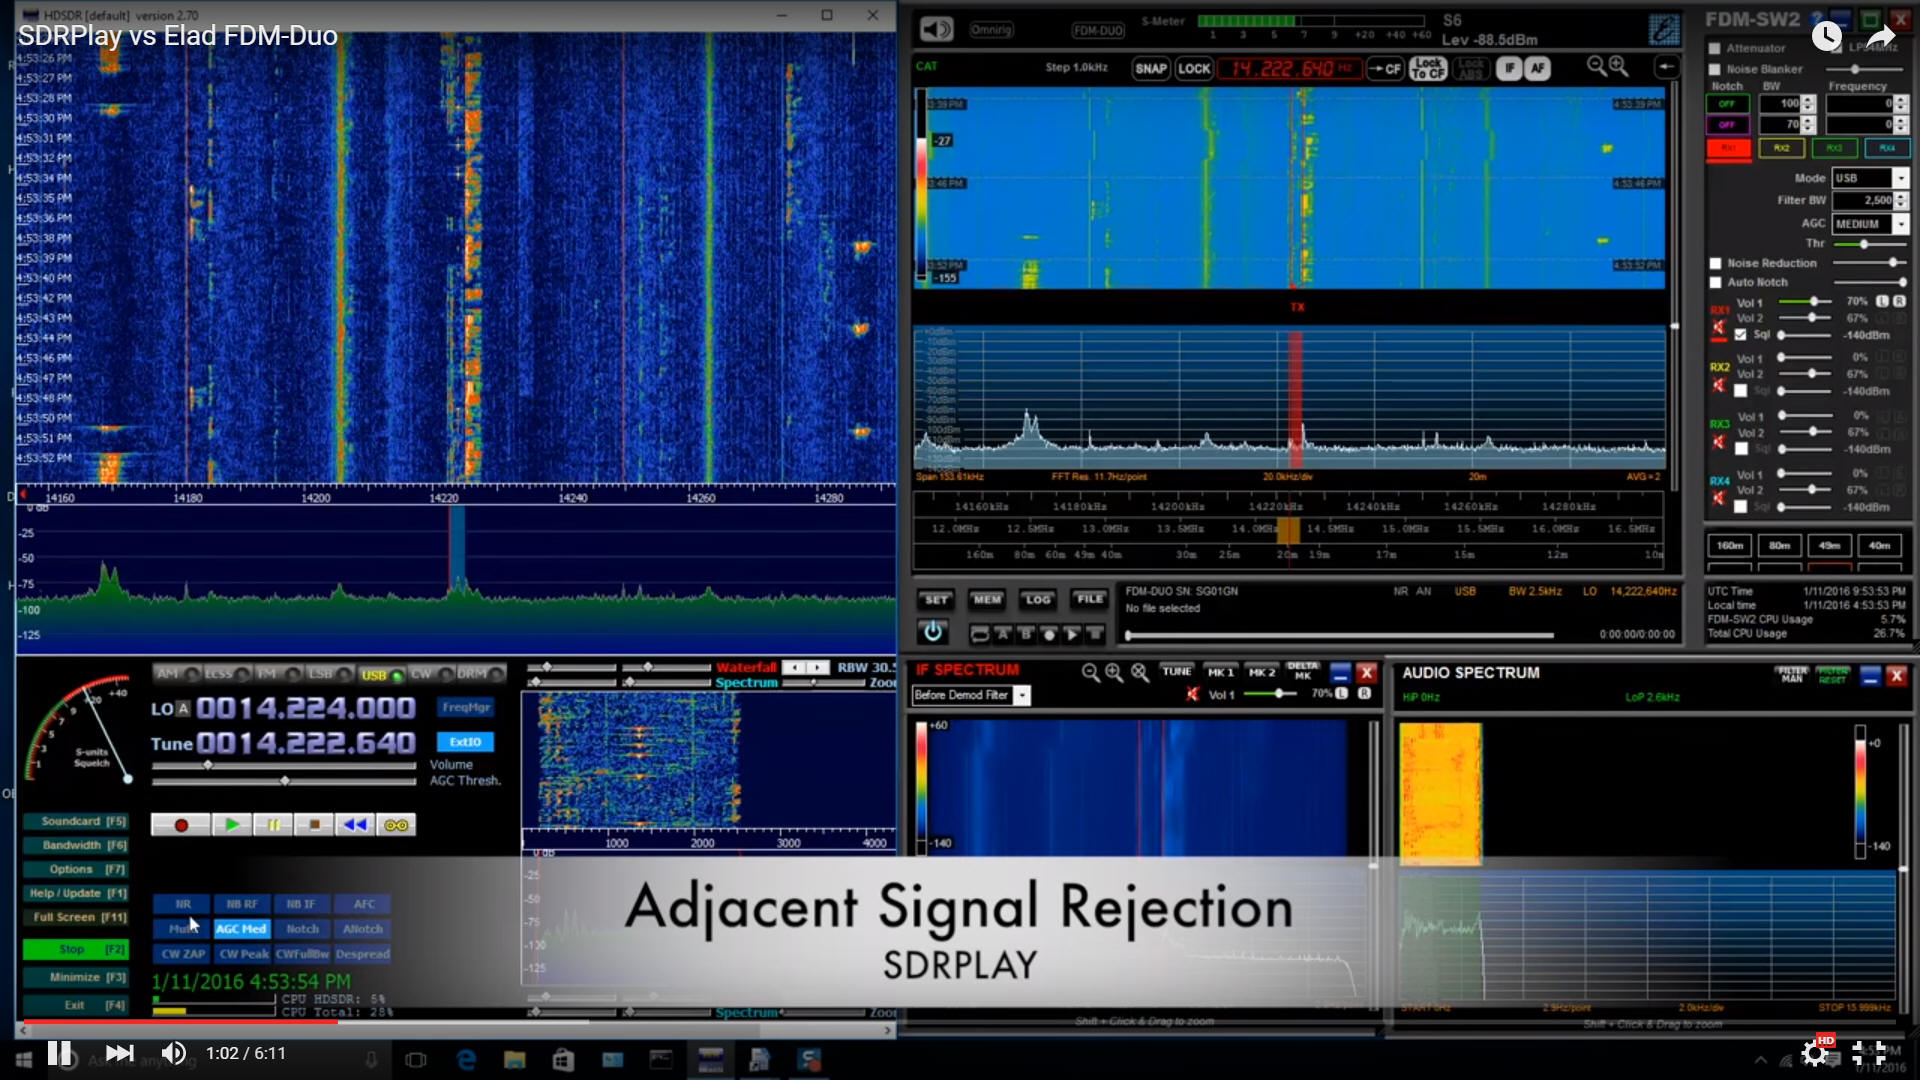This screenshot has height=1080, width=1920.
Task: Unmute RX2 speaker icon in FDM-SW2
Action: [x=1719, y=385]
